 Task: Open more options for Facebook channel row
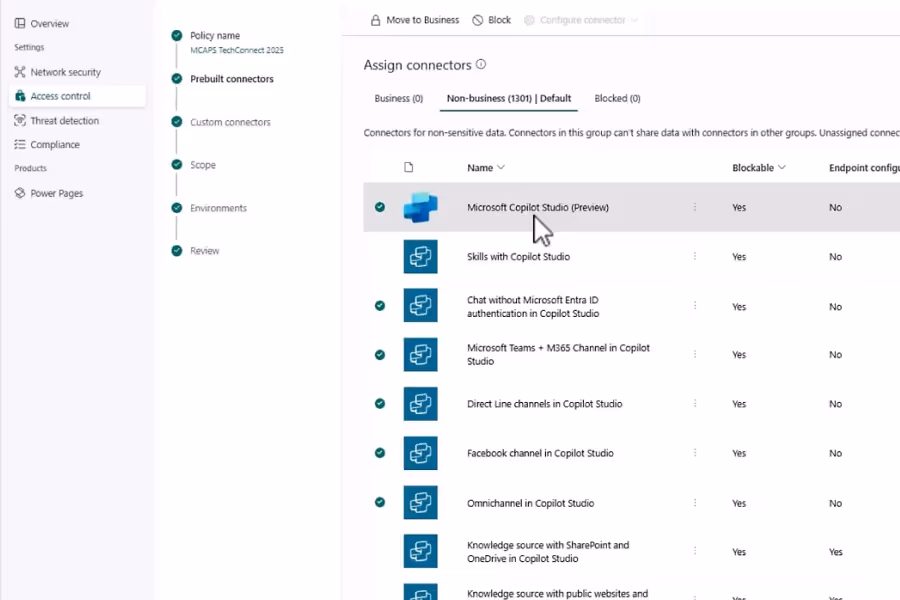(695, 453)
